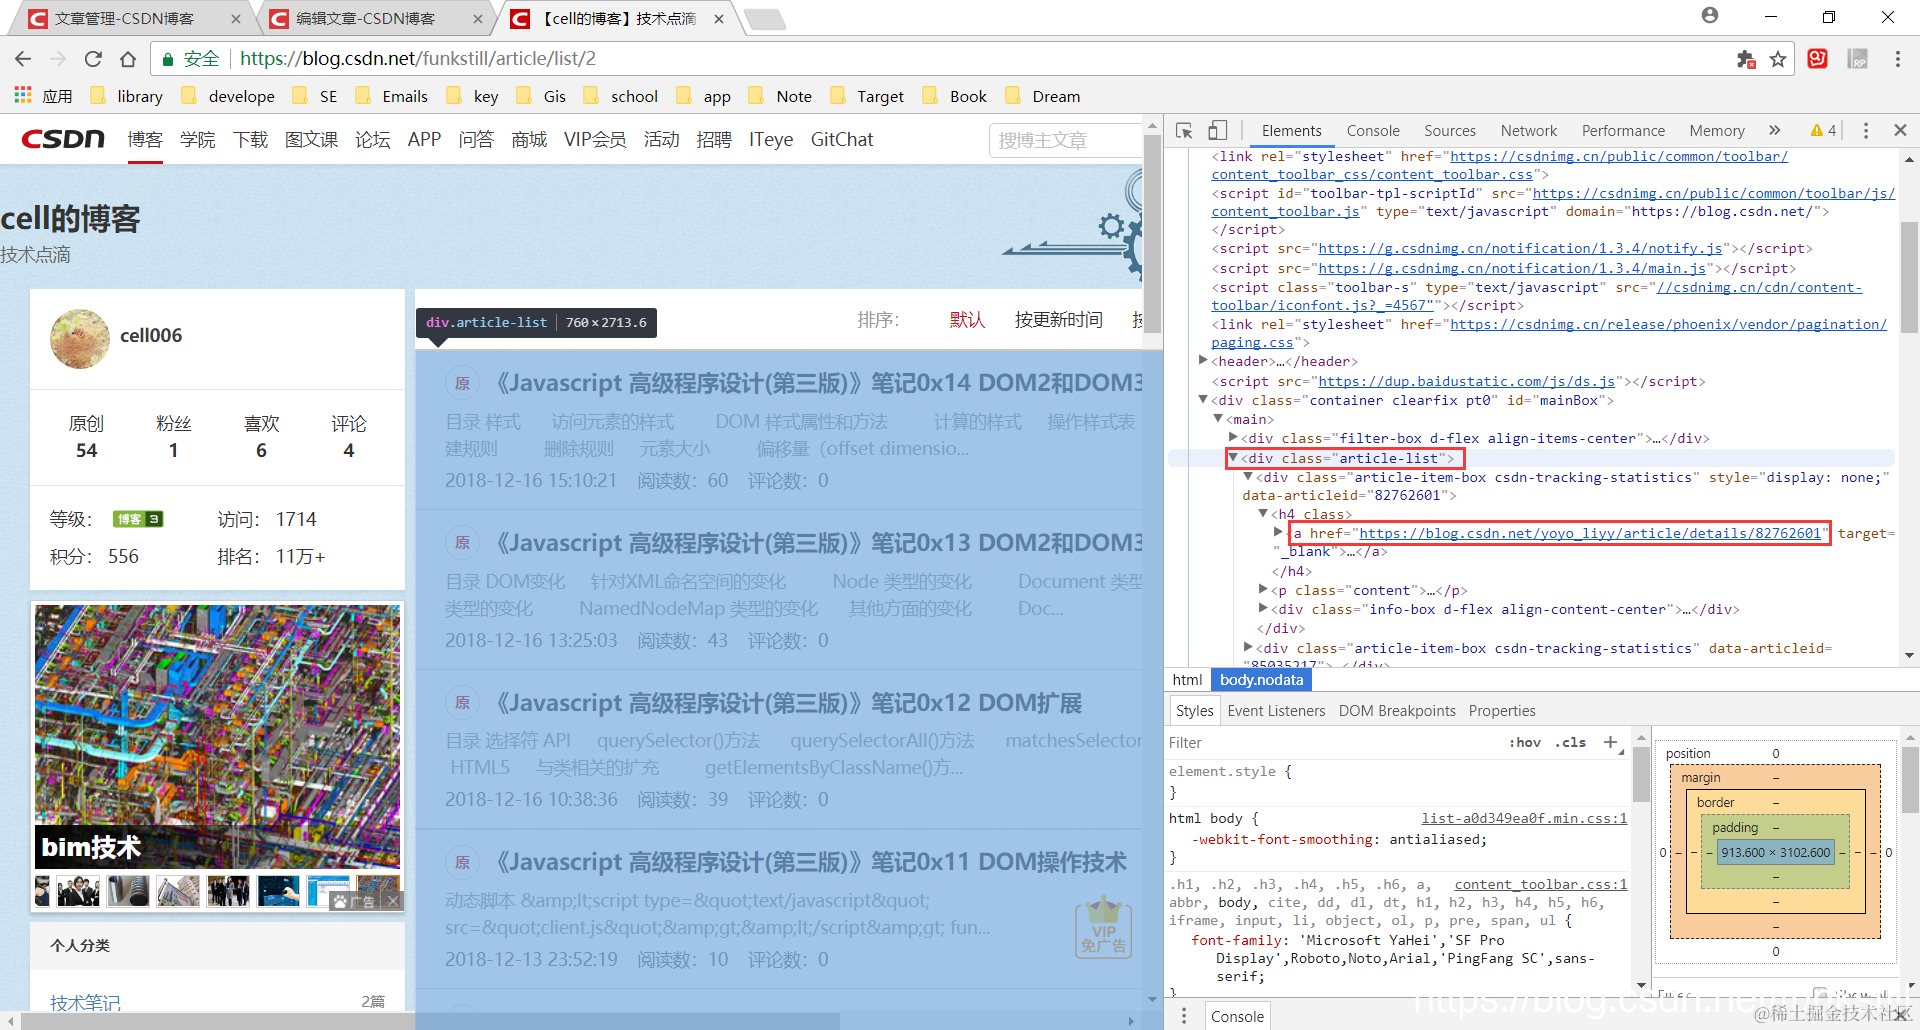Screen dimensions: 1920x1030
Task: Open the Chrome profile avatar icon
Action: click(x=1710, y=16)
